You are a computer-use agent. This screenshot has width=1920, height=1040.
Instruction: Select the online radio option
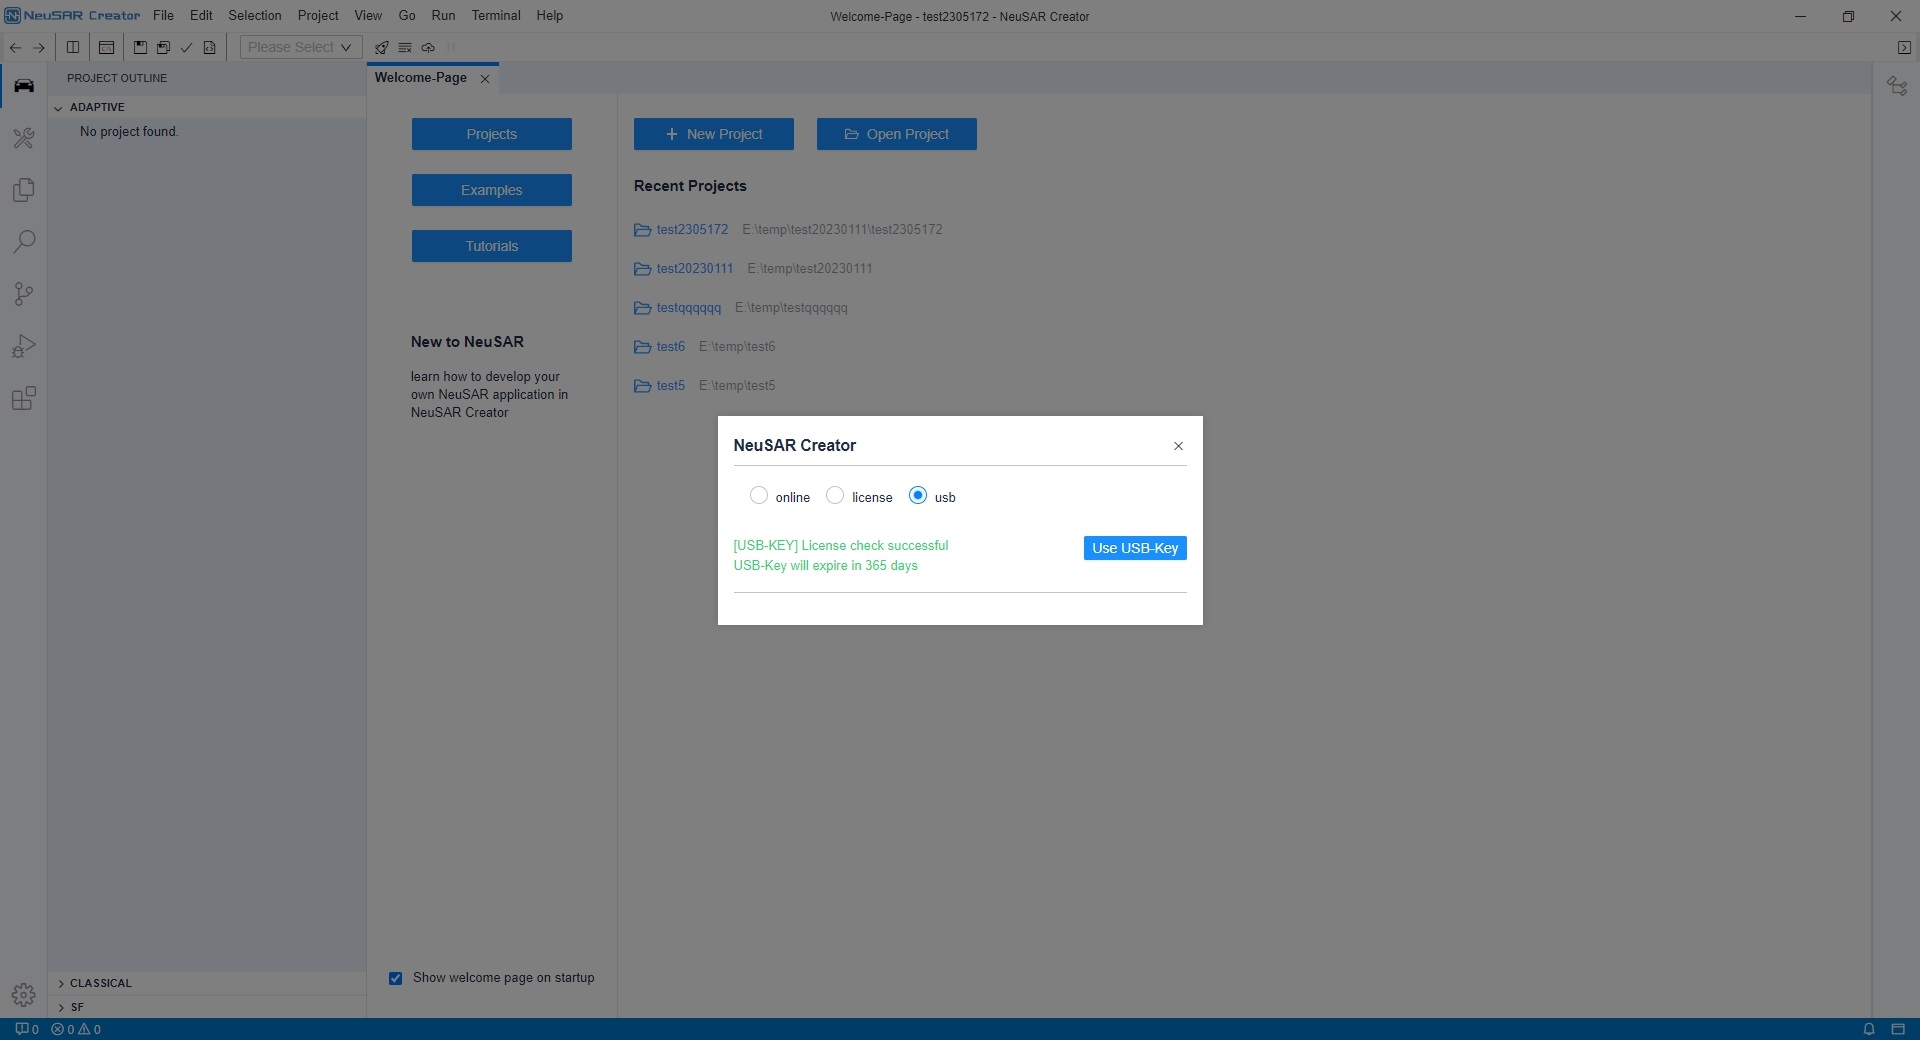[759, 496]
